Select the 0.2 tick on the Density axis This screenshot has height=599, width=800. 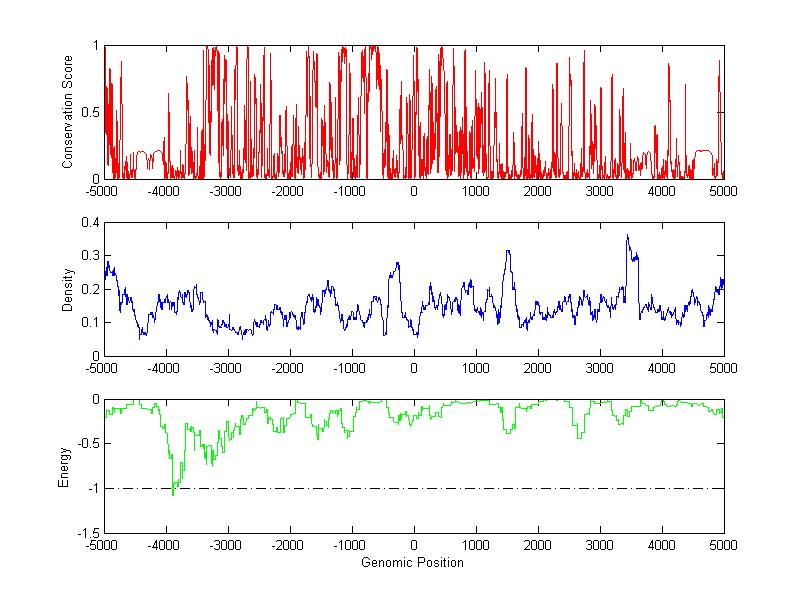pyautogui.click(x=89, y=289)
